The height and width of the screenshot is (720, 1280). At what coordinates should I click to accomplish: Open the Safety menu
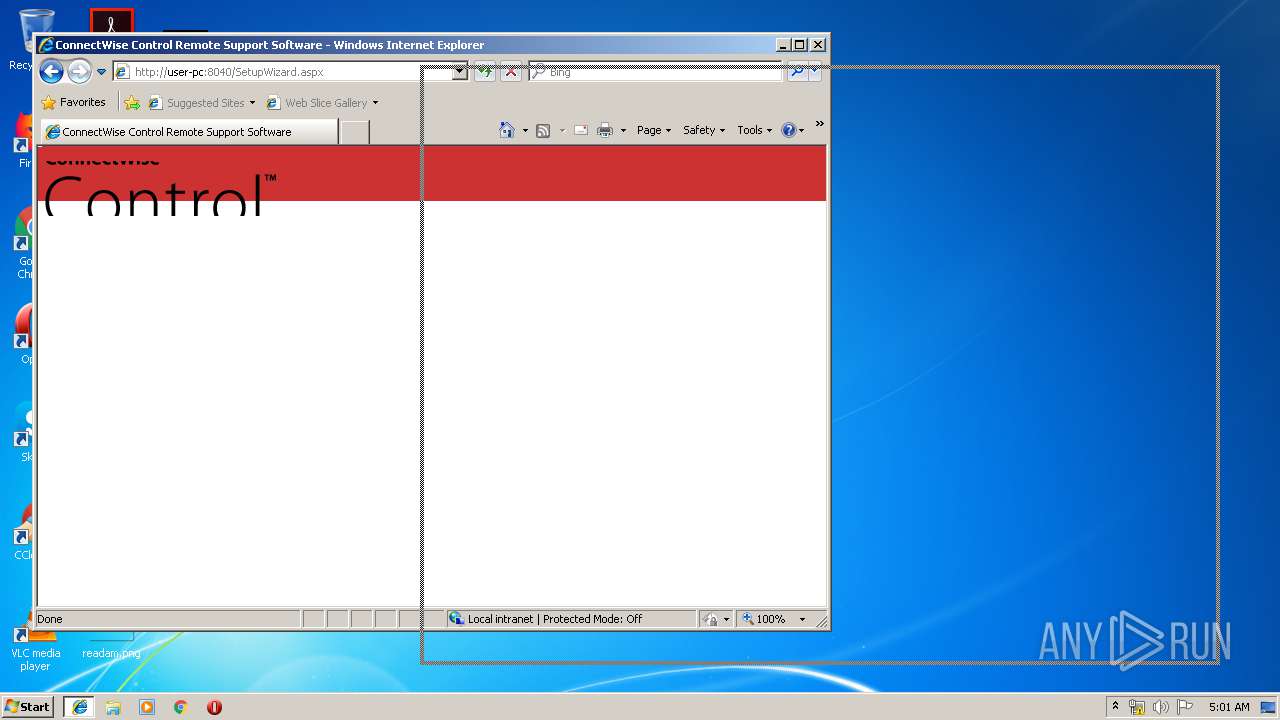(x=704, y=130)
